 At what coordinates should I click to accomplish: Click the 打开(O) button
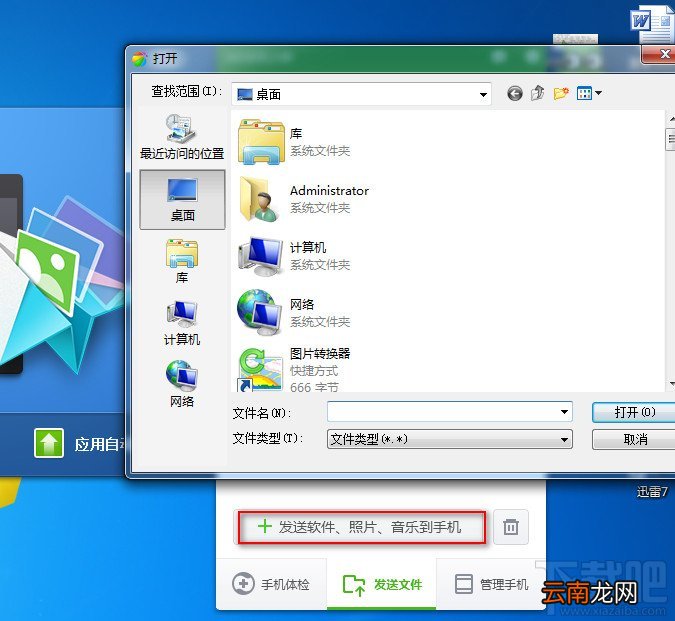point(634,412)
